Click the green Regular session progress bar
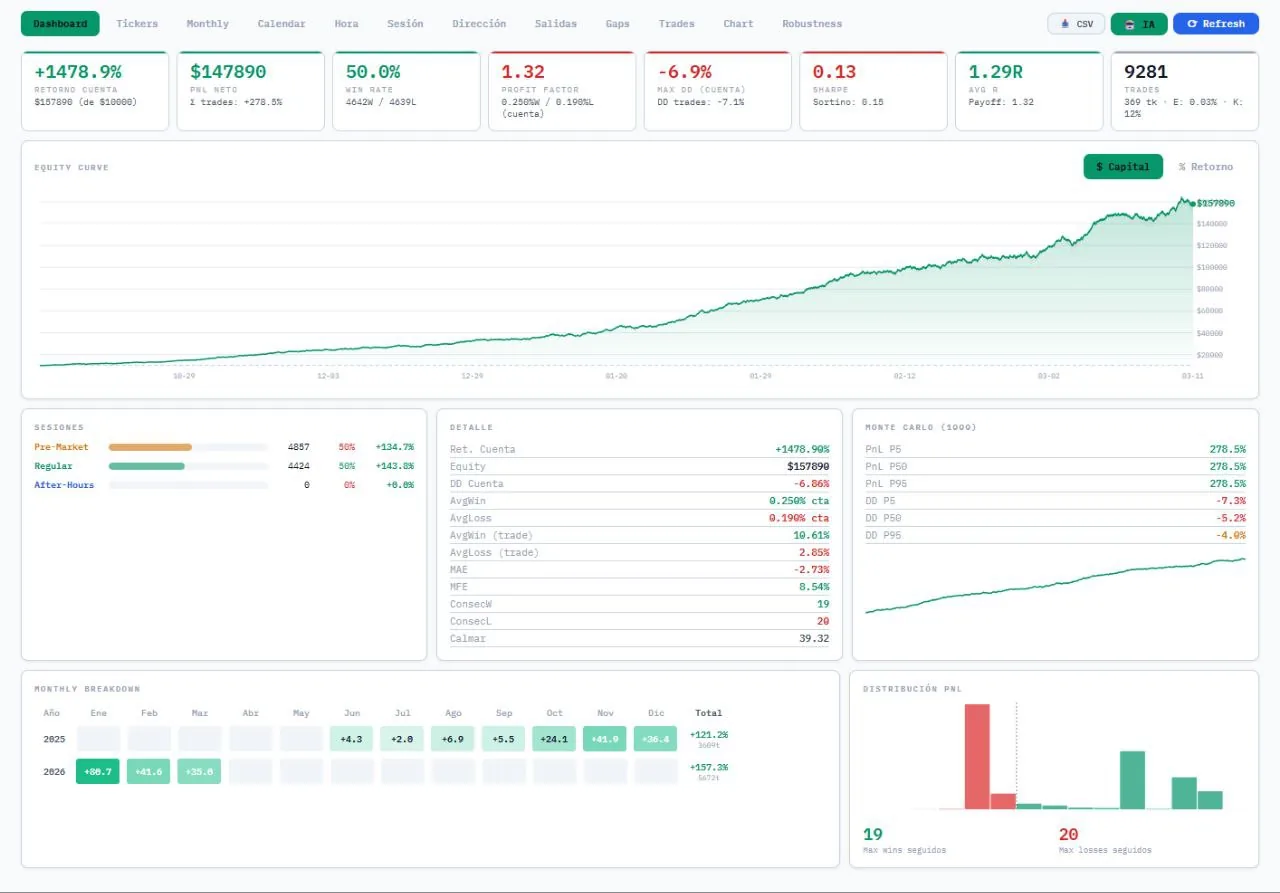Image resolution: width=1280 pixels, height=893 pixels. click(147, 466)
